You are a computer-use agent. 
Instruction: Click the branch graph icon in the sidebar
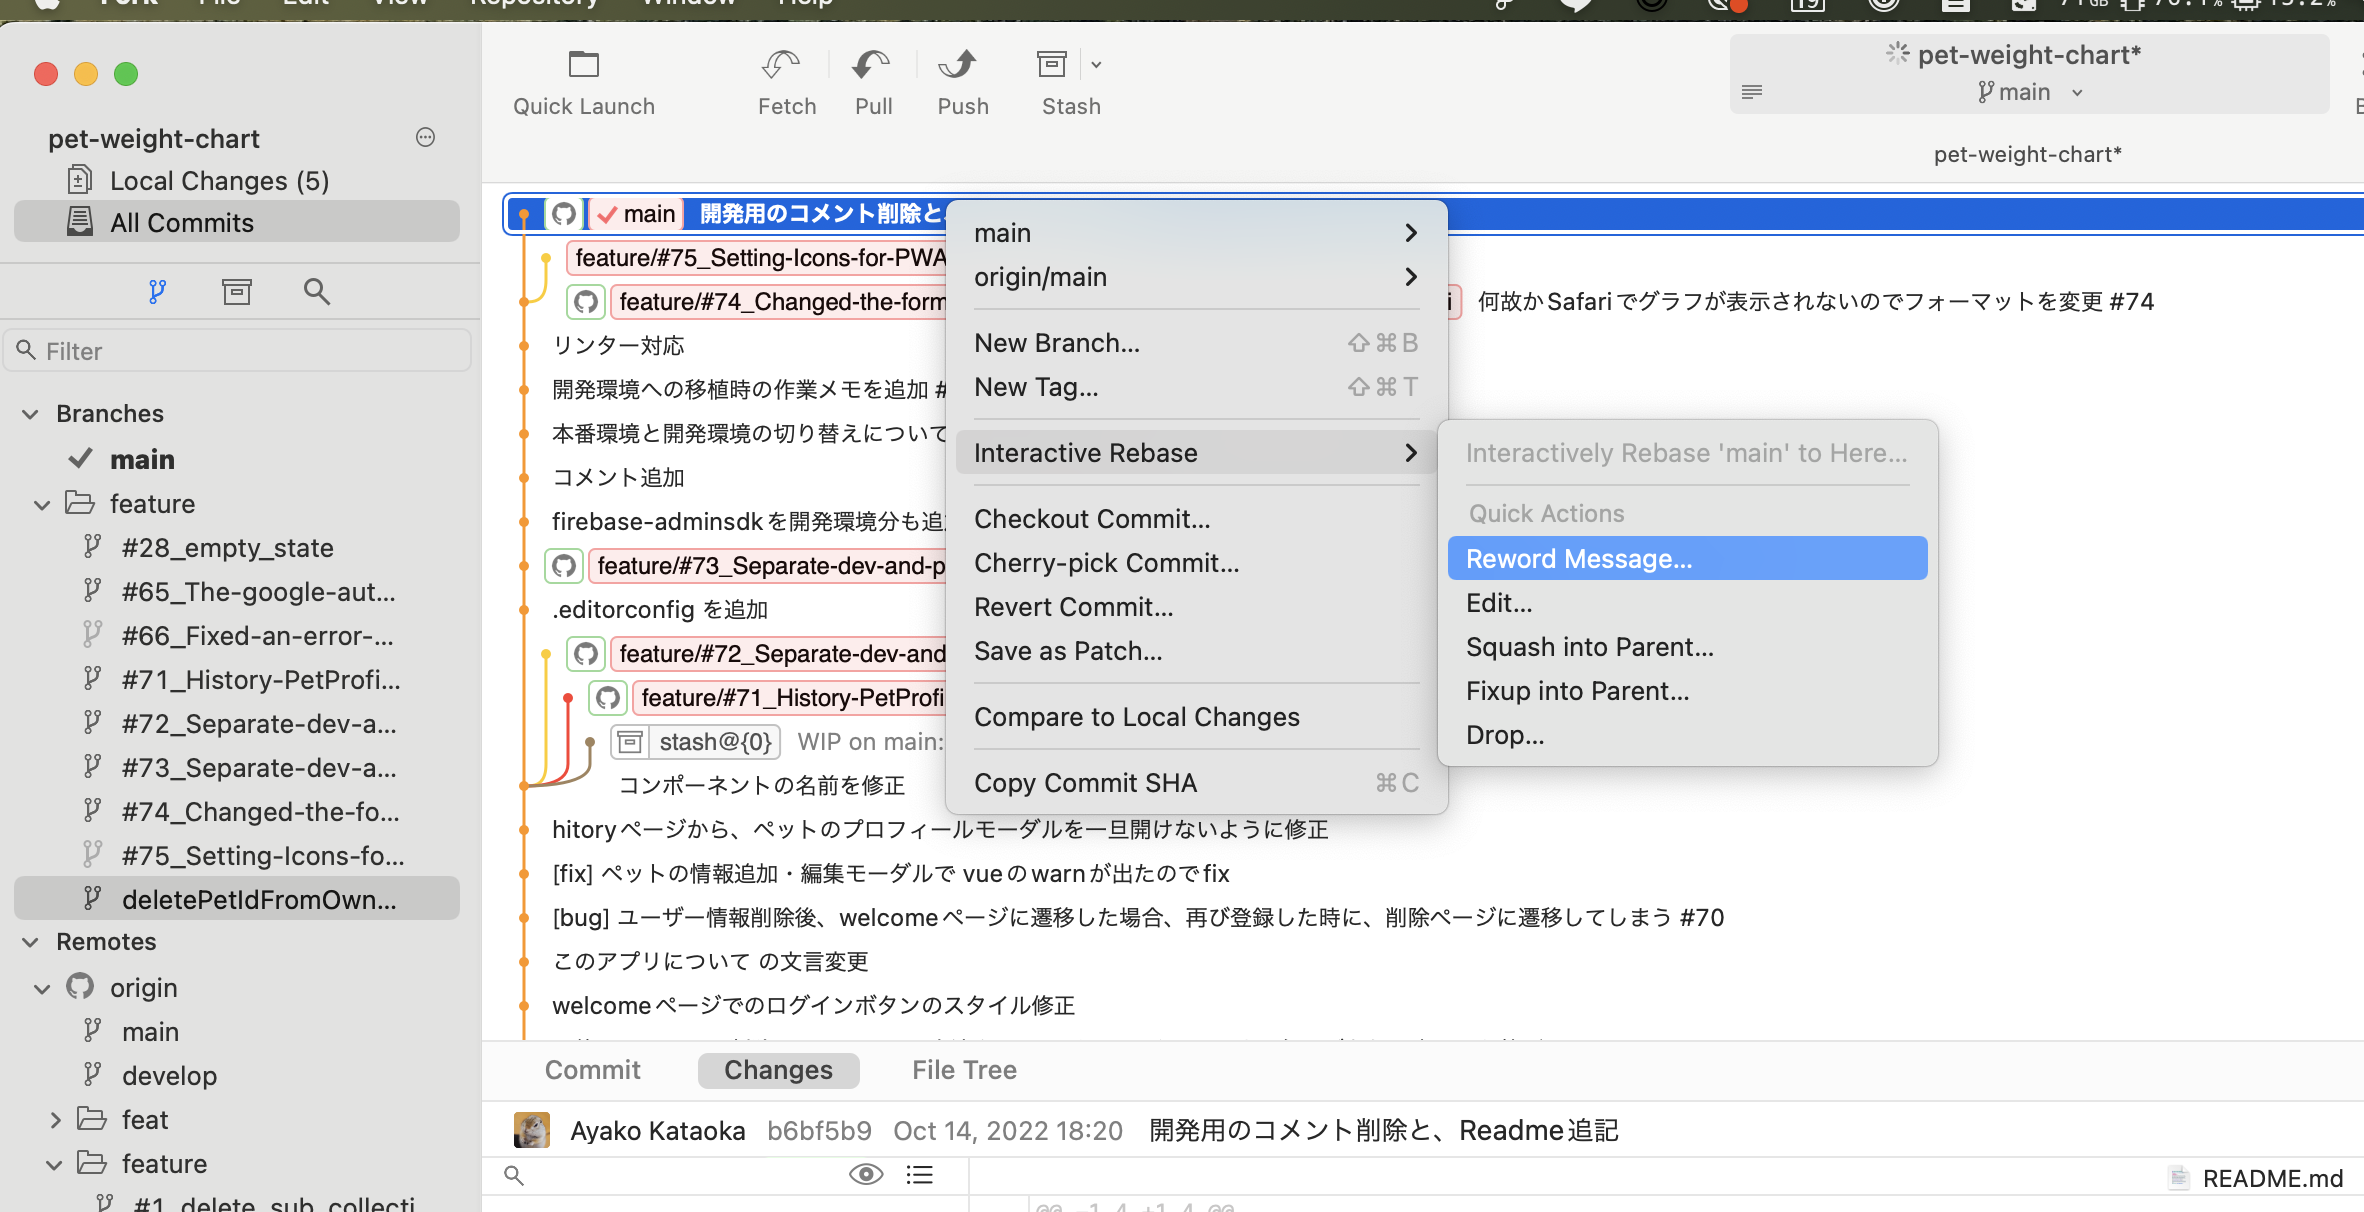(x=157, y=291)
